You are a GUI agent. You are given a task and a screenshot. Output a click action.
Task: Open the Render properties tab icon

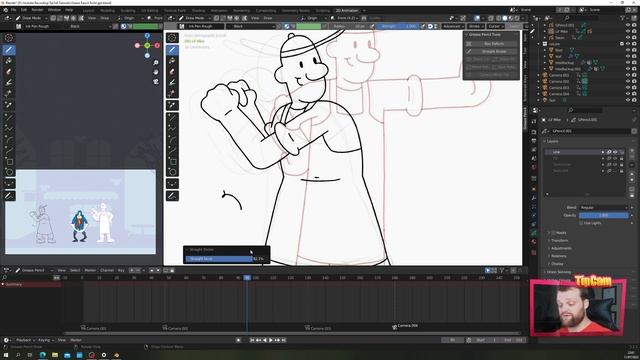[533, 132]
